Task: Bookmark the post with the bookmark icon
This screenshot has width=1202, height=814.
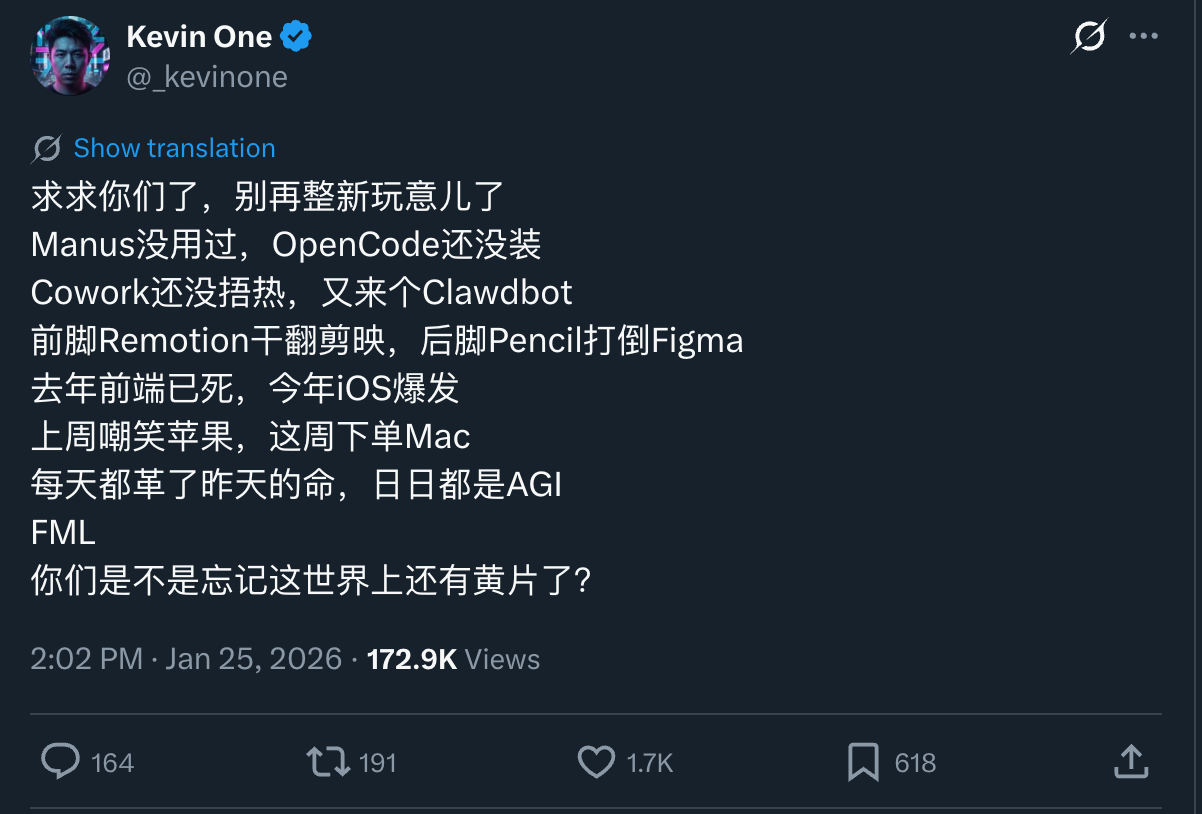Action: coord(863,762)
